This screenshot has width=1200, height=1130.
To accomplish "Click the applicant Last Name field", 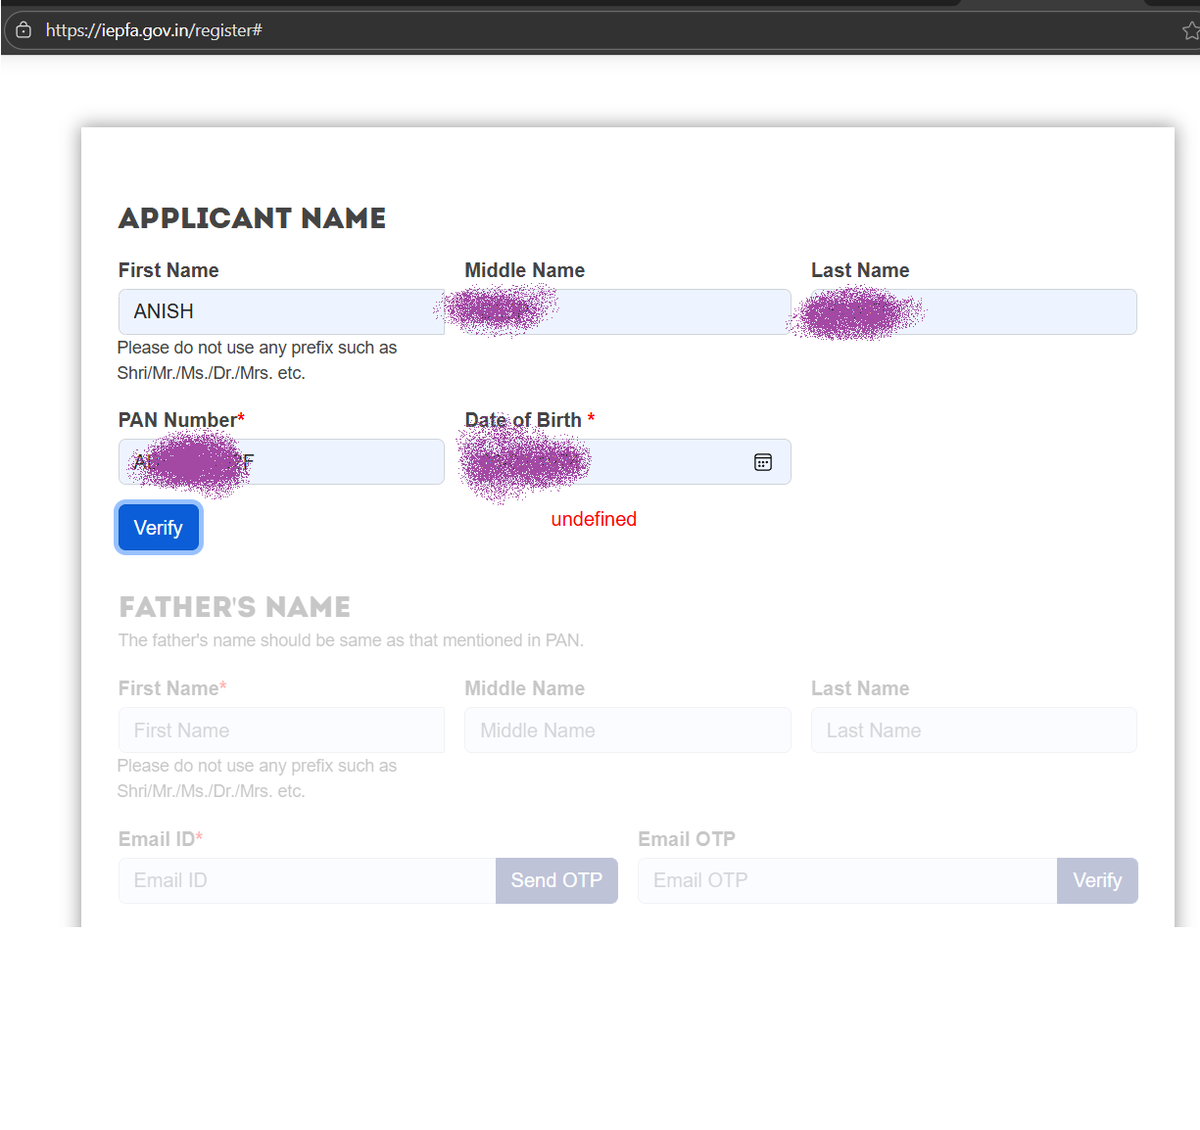I will [974, 312].
